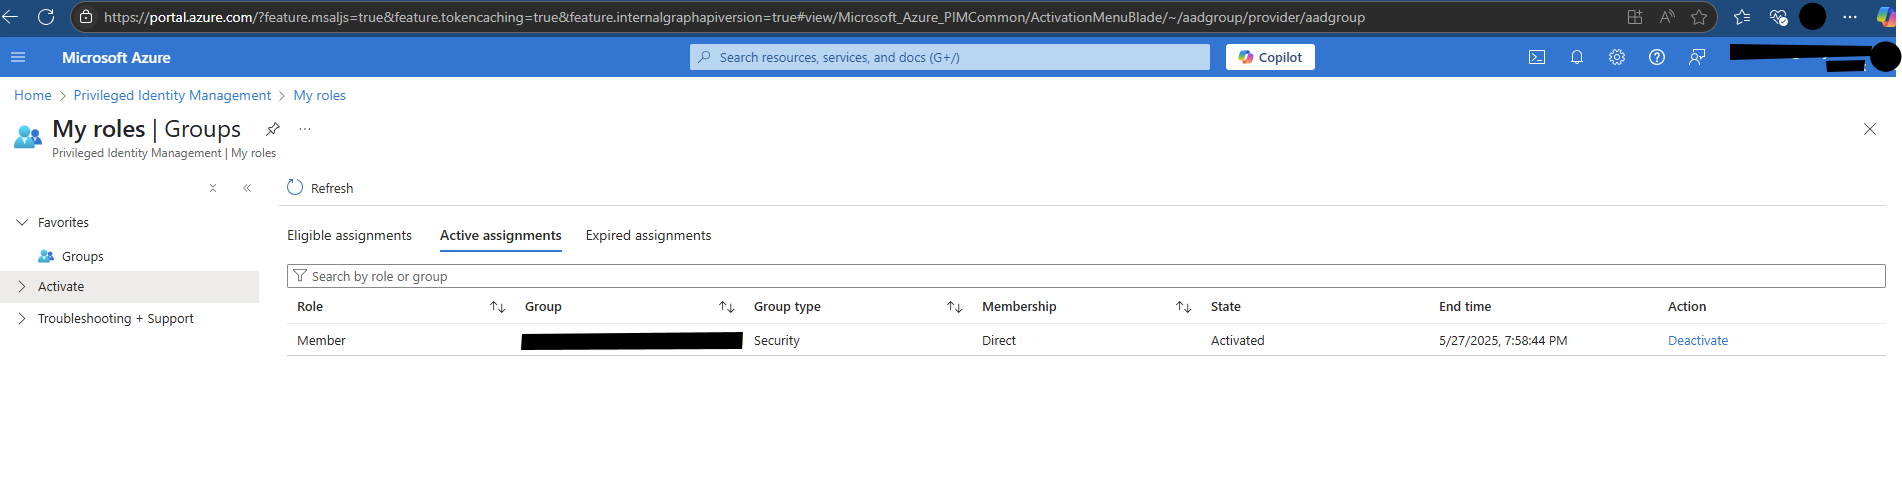
Task: Click the browser address bar URL
Action: (x=735, y=17)
